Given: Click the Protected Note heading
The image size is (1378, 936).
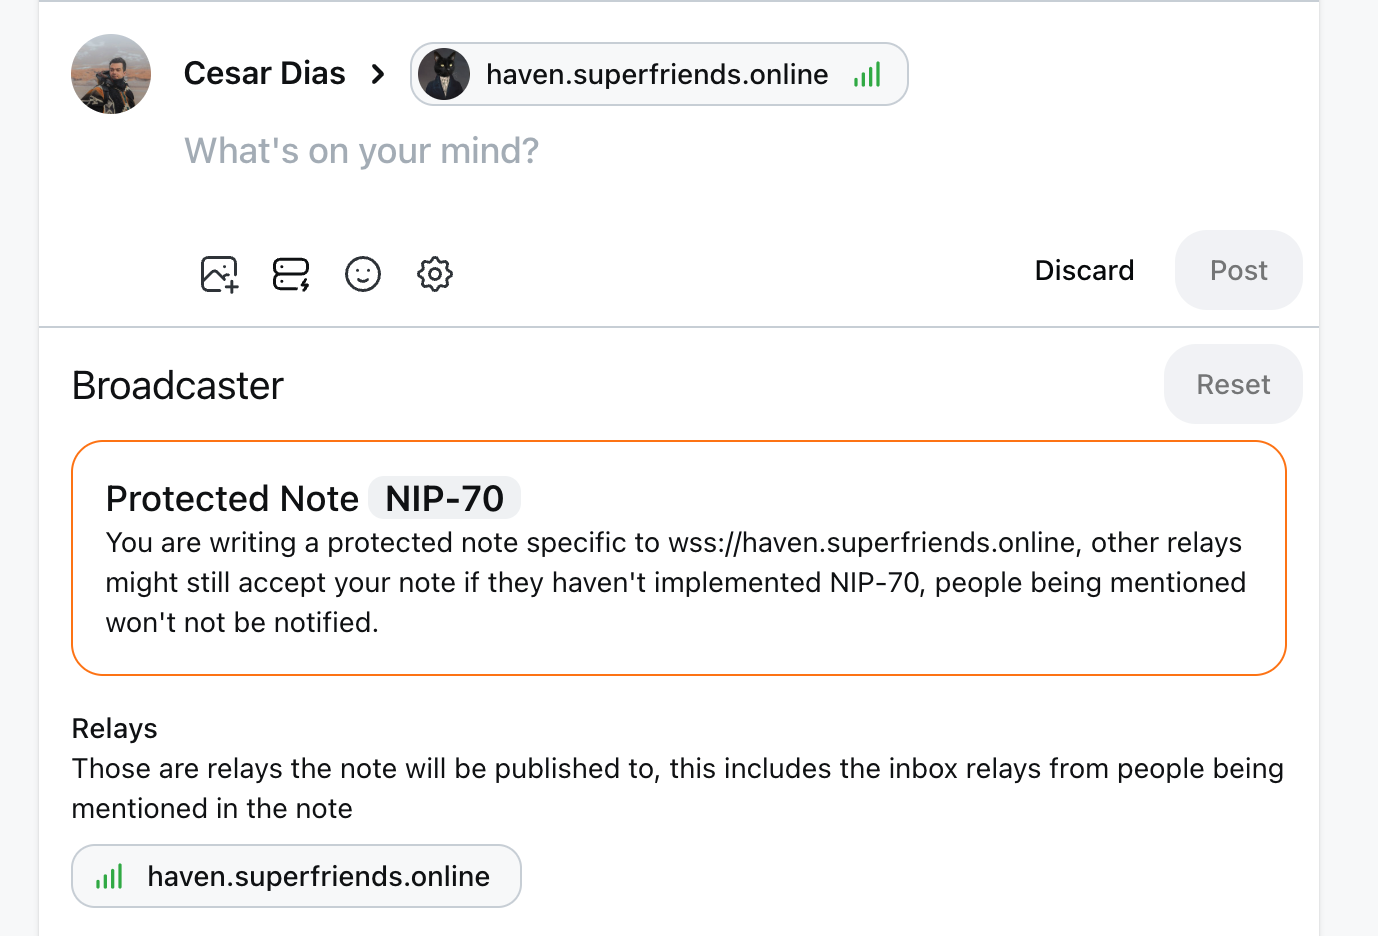Looking at the screenshot, I should click(x=232, y=498).
